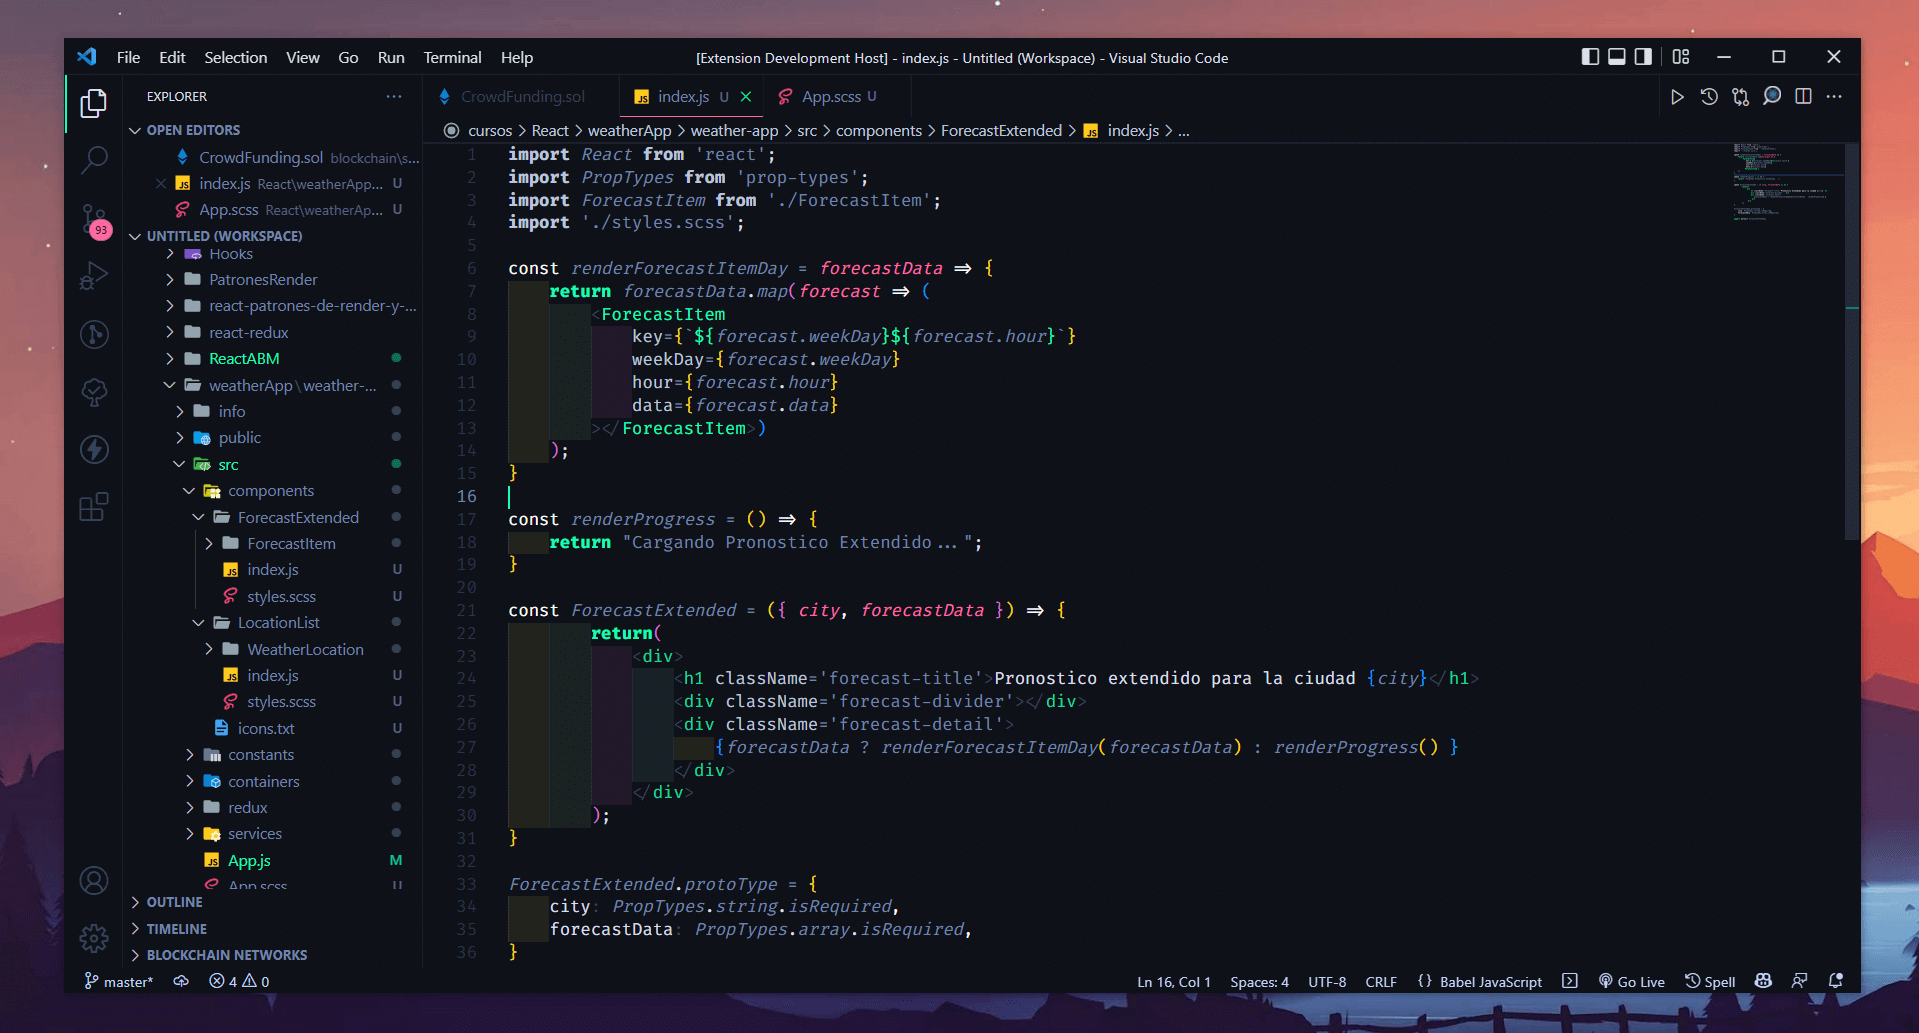Open the File menu

click(128, 58)
